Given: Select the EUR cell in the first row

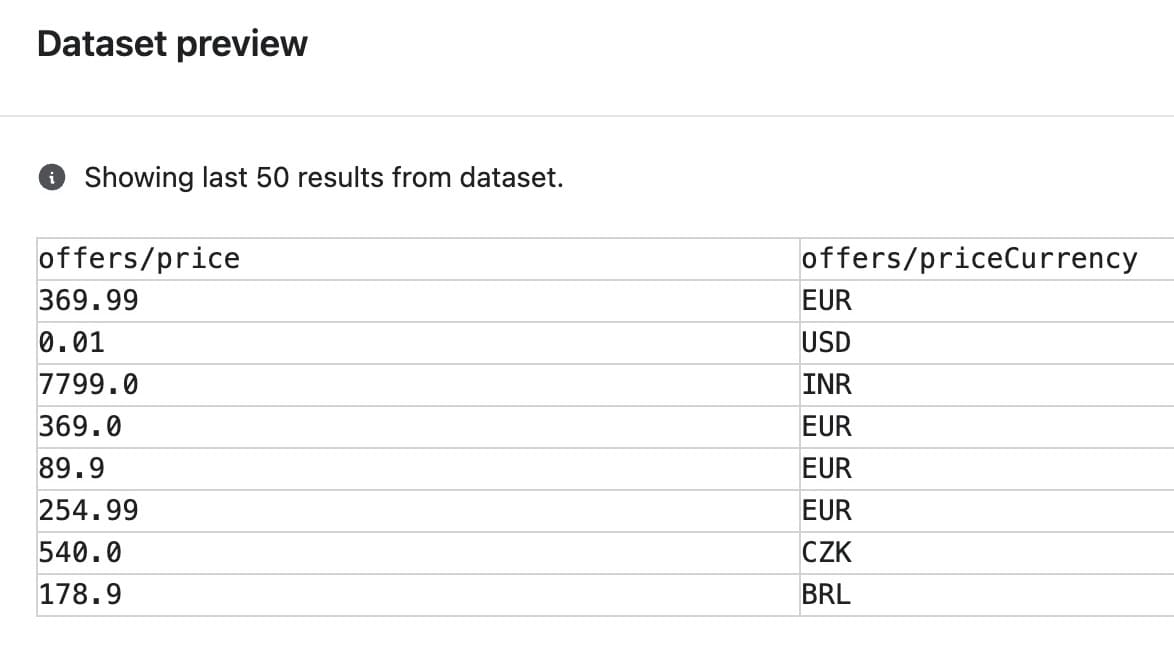Looking at the screenshot, I should pos(987,301).
